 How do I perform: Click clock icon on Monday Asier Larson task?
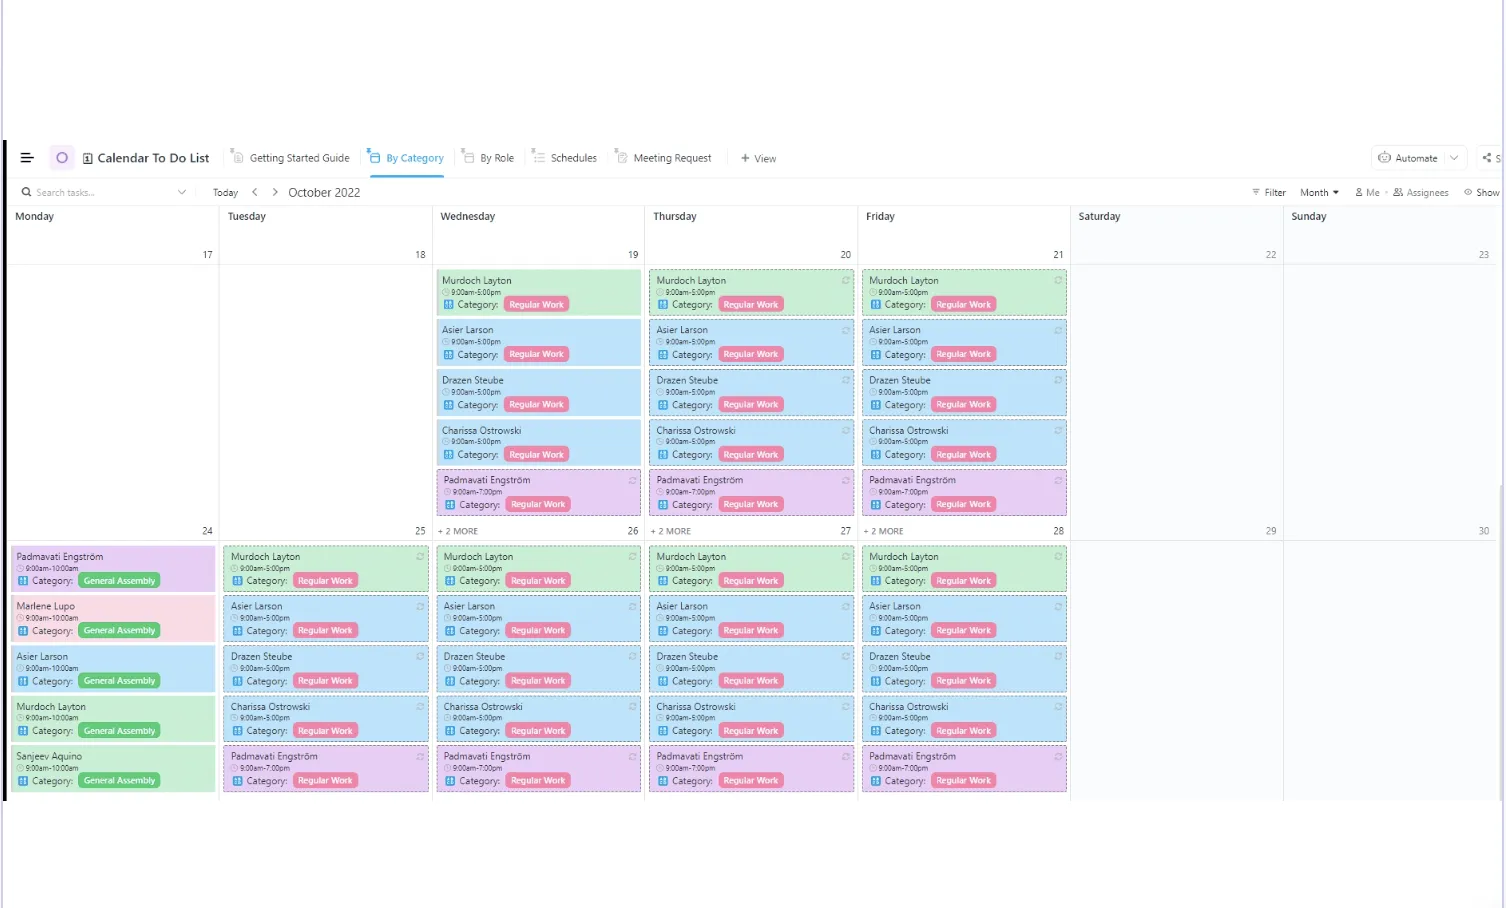coord(20,668)
